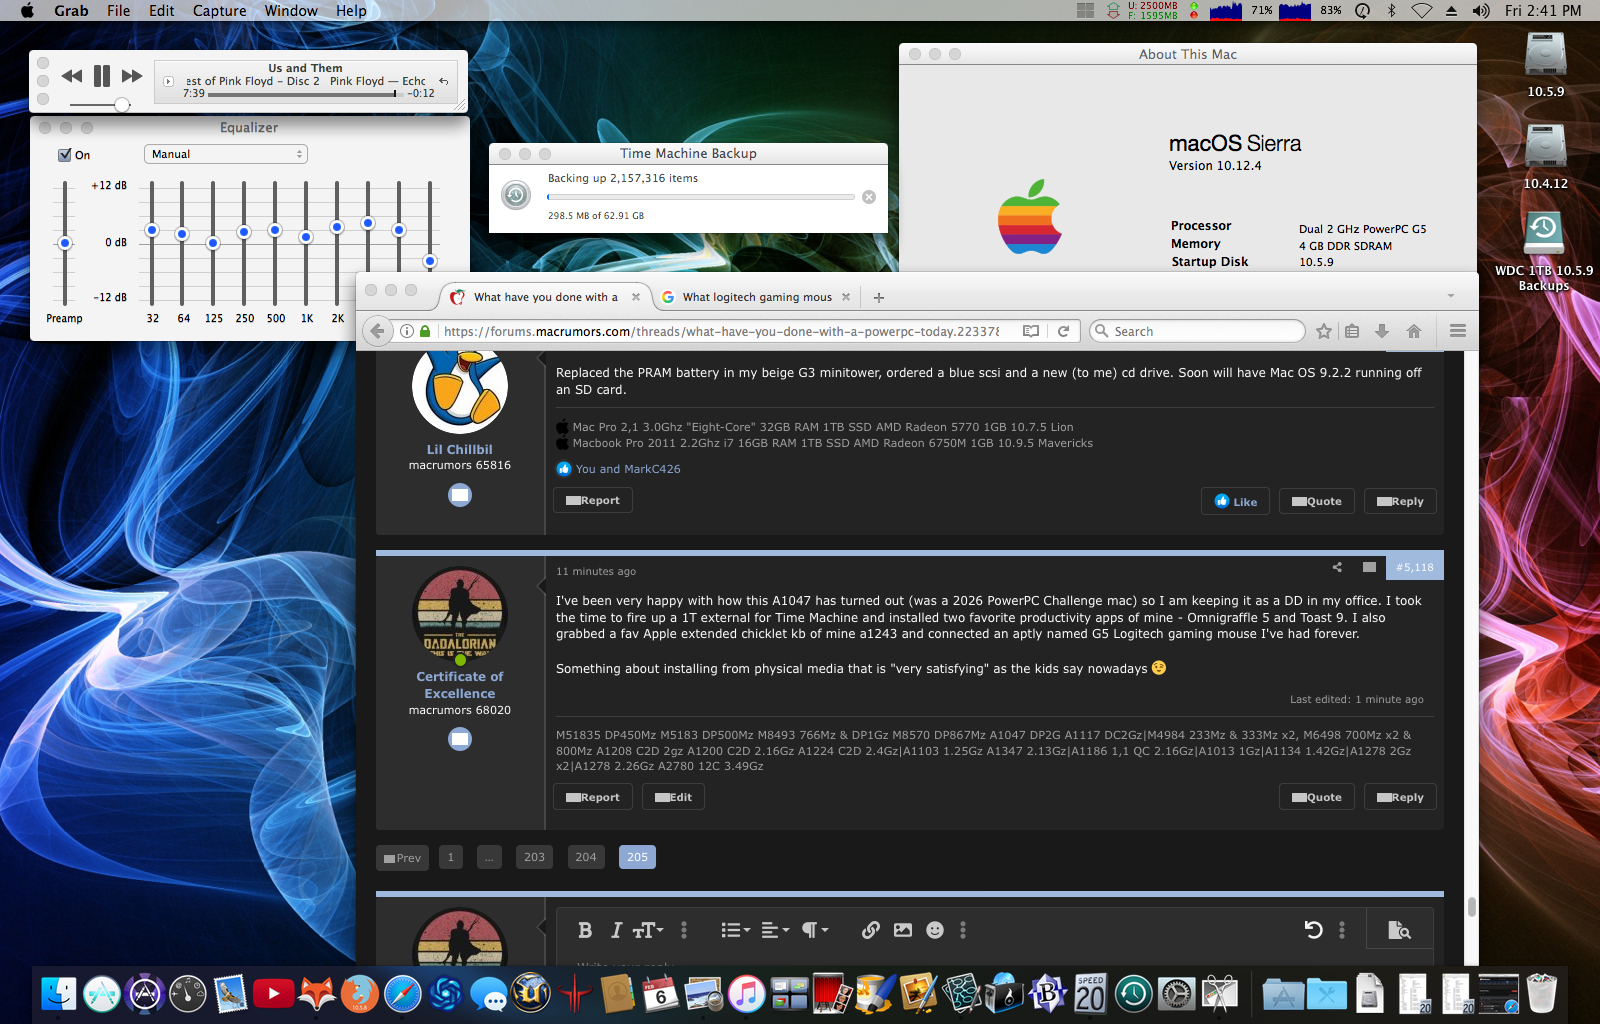
Task: Open a new browser tab with plus button
Action: point(879,297)
